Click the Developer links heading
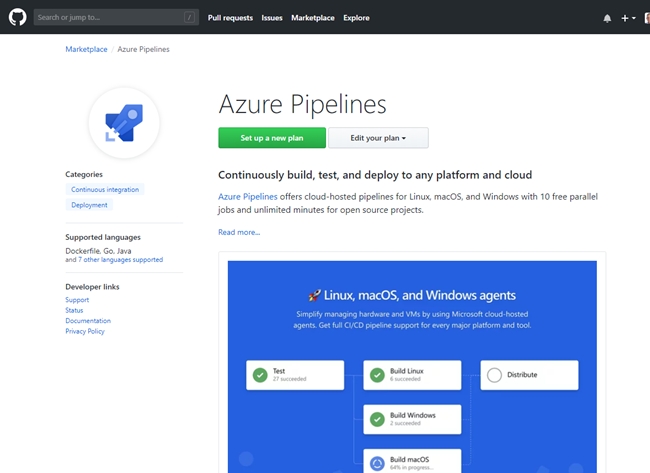650x473 pixels. [92, 287]
